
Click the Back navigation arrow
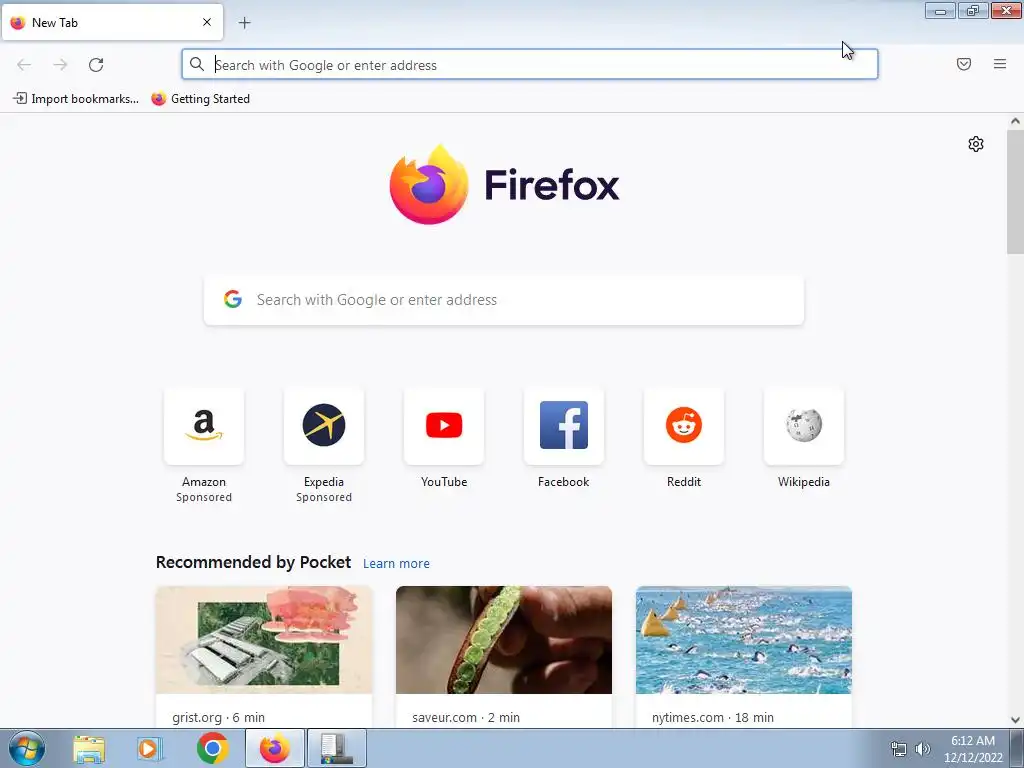(24, 65)
